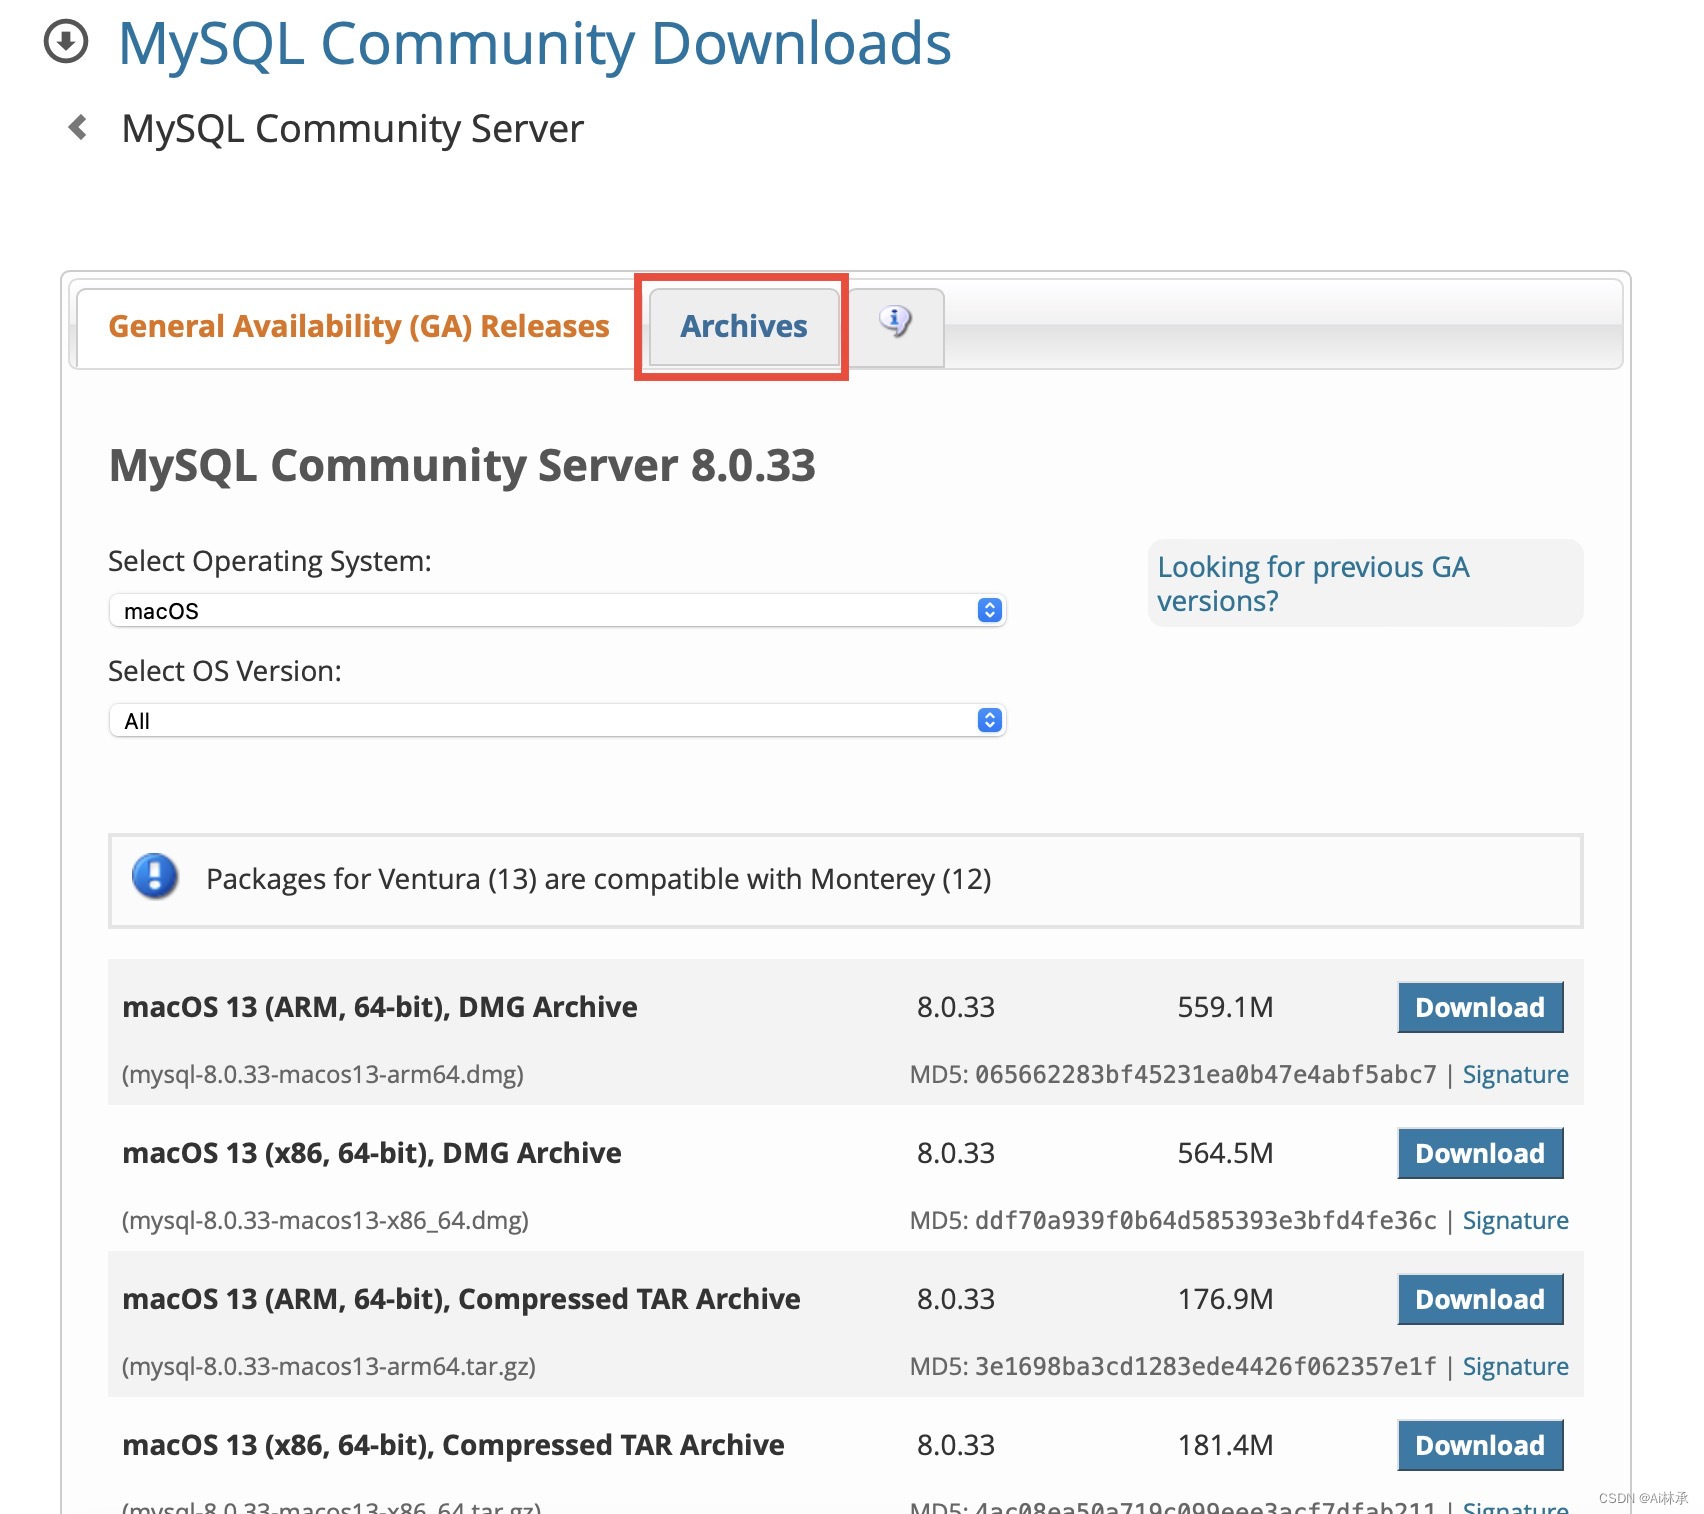
Task: Click the download circle icon beside page title
Action: click(67, 42)
